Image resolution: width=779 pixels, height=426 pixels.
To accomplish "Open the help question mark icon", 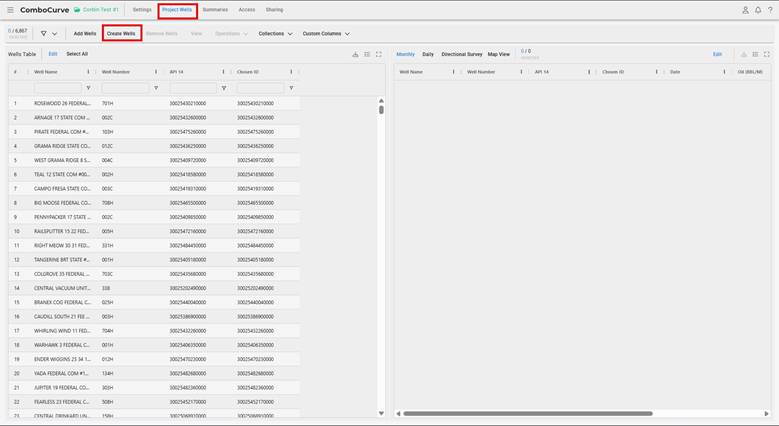I will 770,10.
